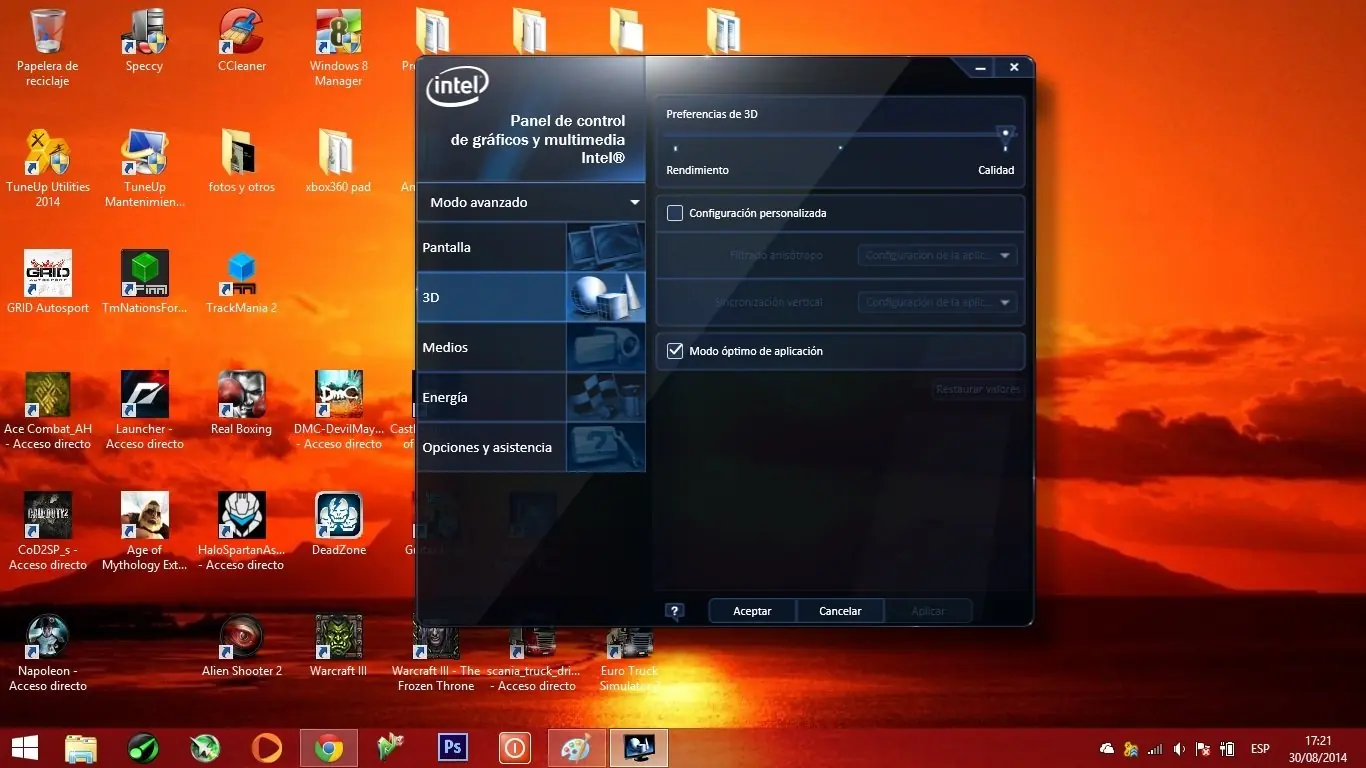The image size is (1366, 768).
Task: Open Google Chrome from the taskbar
Action: click(x=329, y=748)
